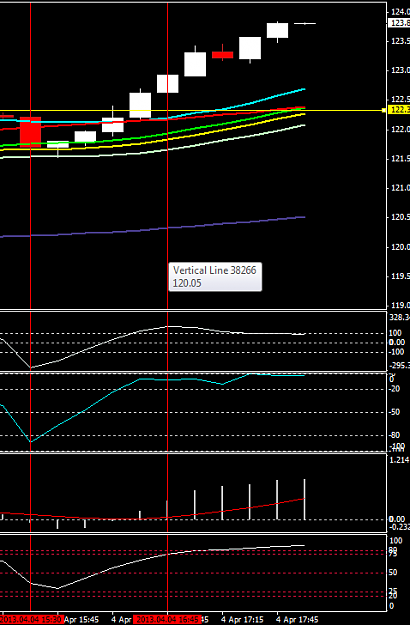This screenshot has height=625, width=410.
Task: Click the last doji candle near 123.8
Action: (x=305, y=24)
